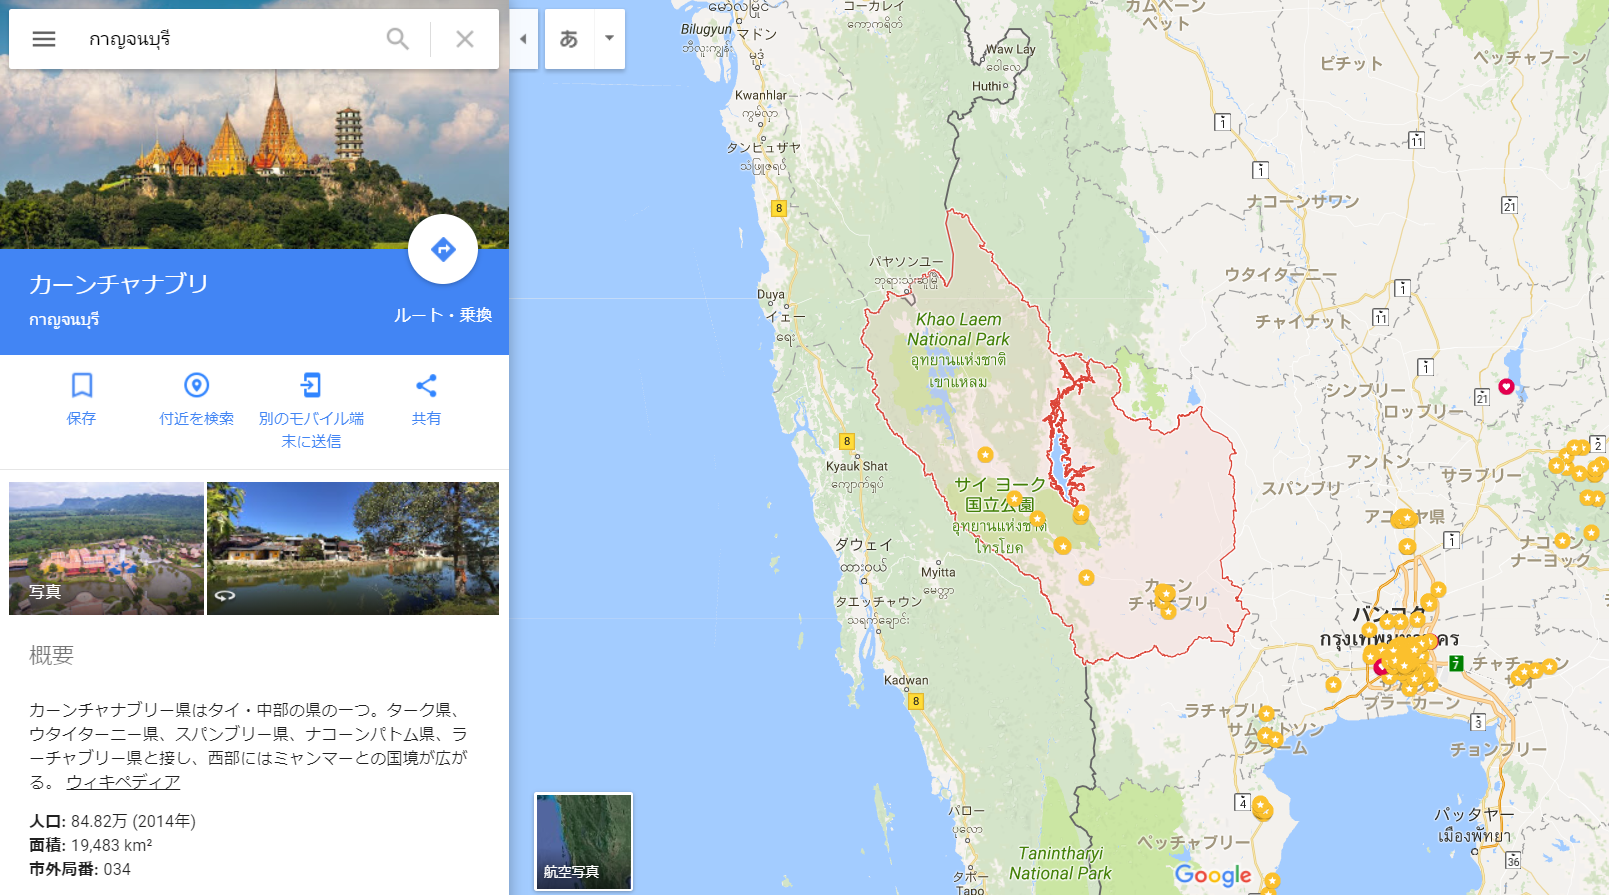Search nearby with the location pin icon
Viewport: 1609px width, 895px height.
coord(197,385)
